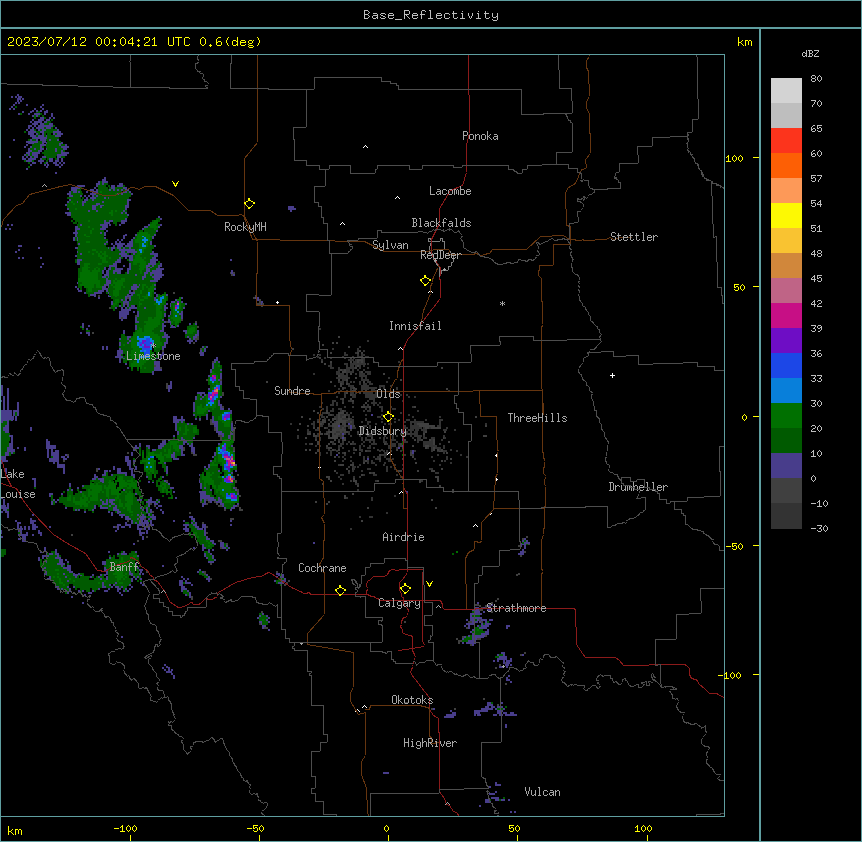The height and width of the screenshot is (842, 862).
Task: Click the dBZ legend heading
Action: pyautogui.click(x=810, y=54)
